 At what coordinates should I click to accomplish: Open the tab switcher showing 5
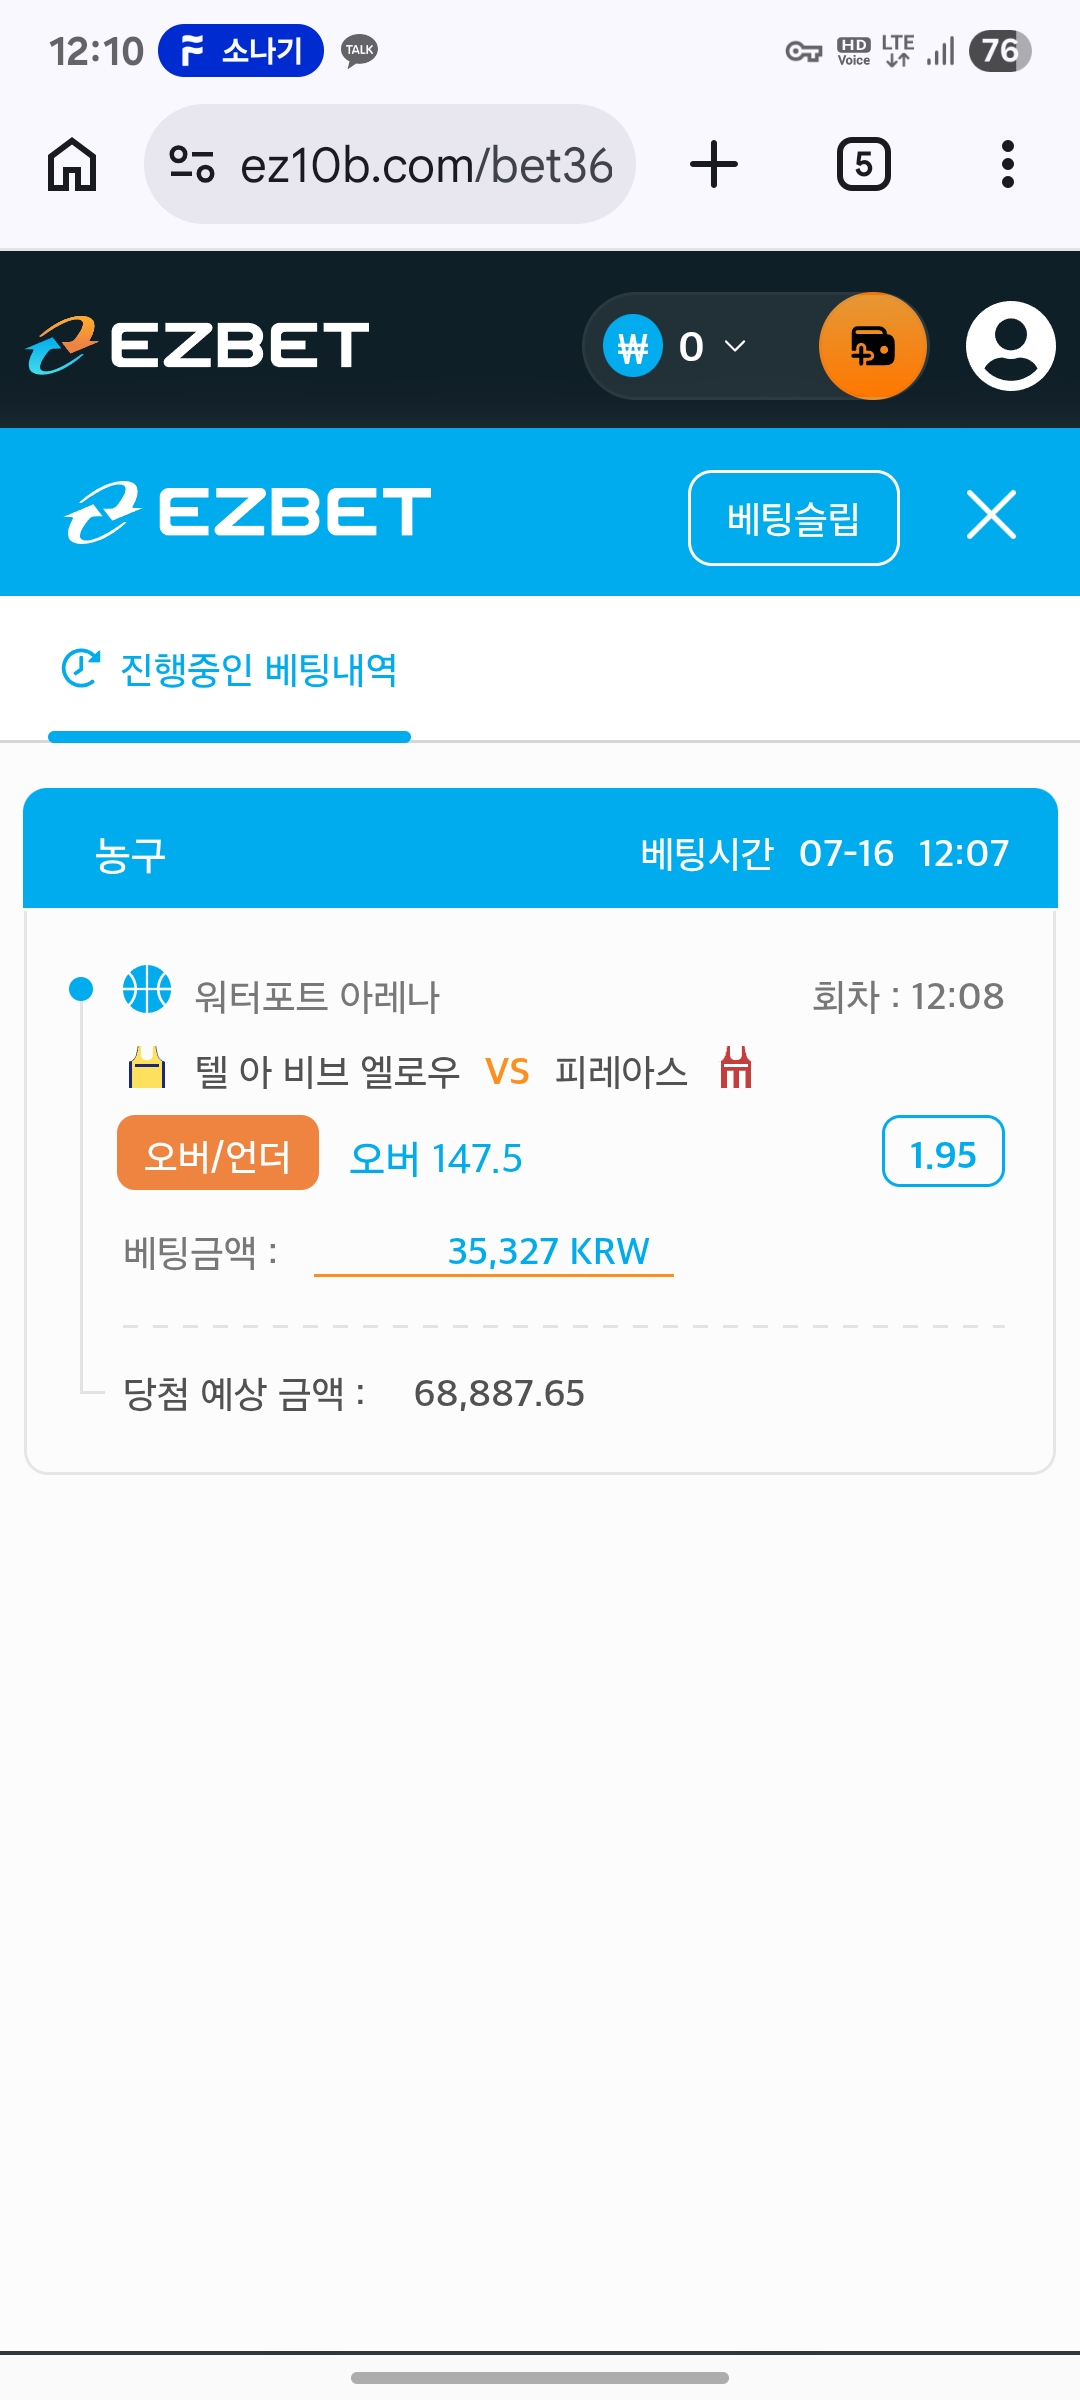(864, 165)
